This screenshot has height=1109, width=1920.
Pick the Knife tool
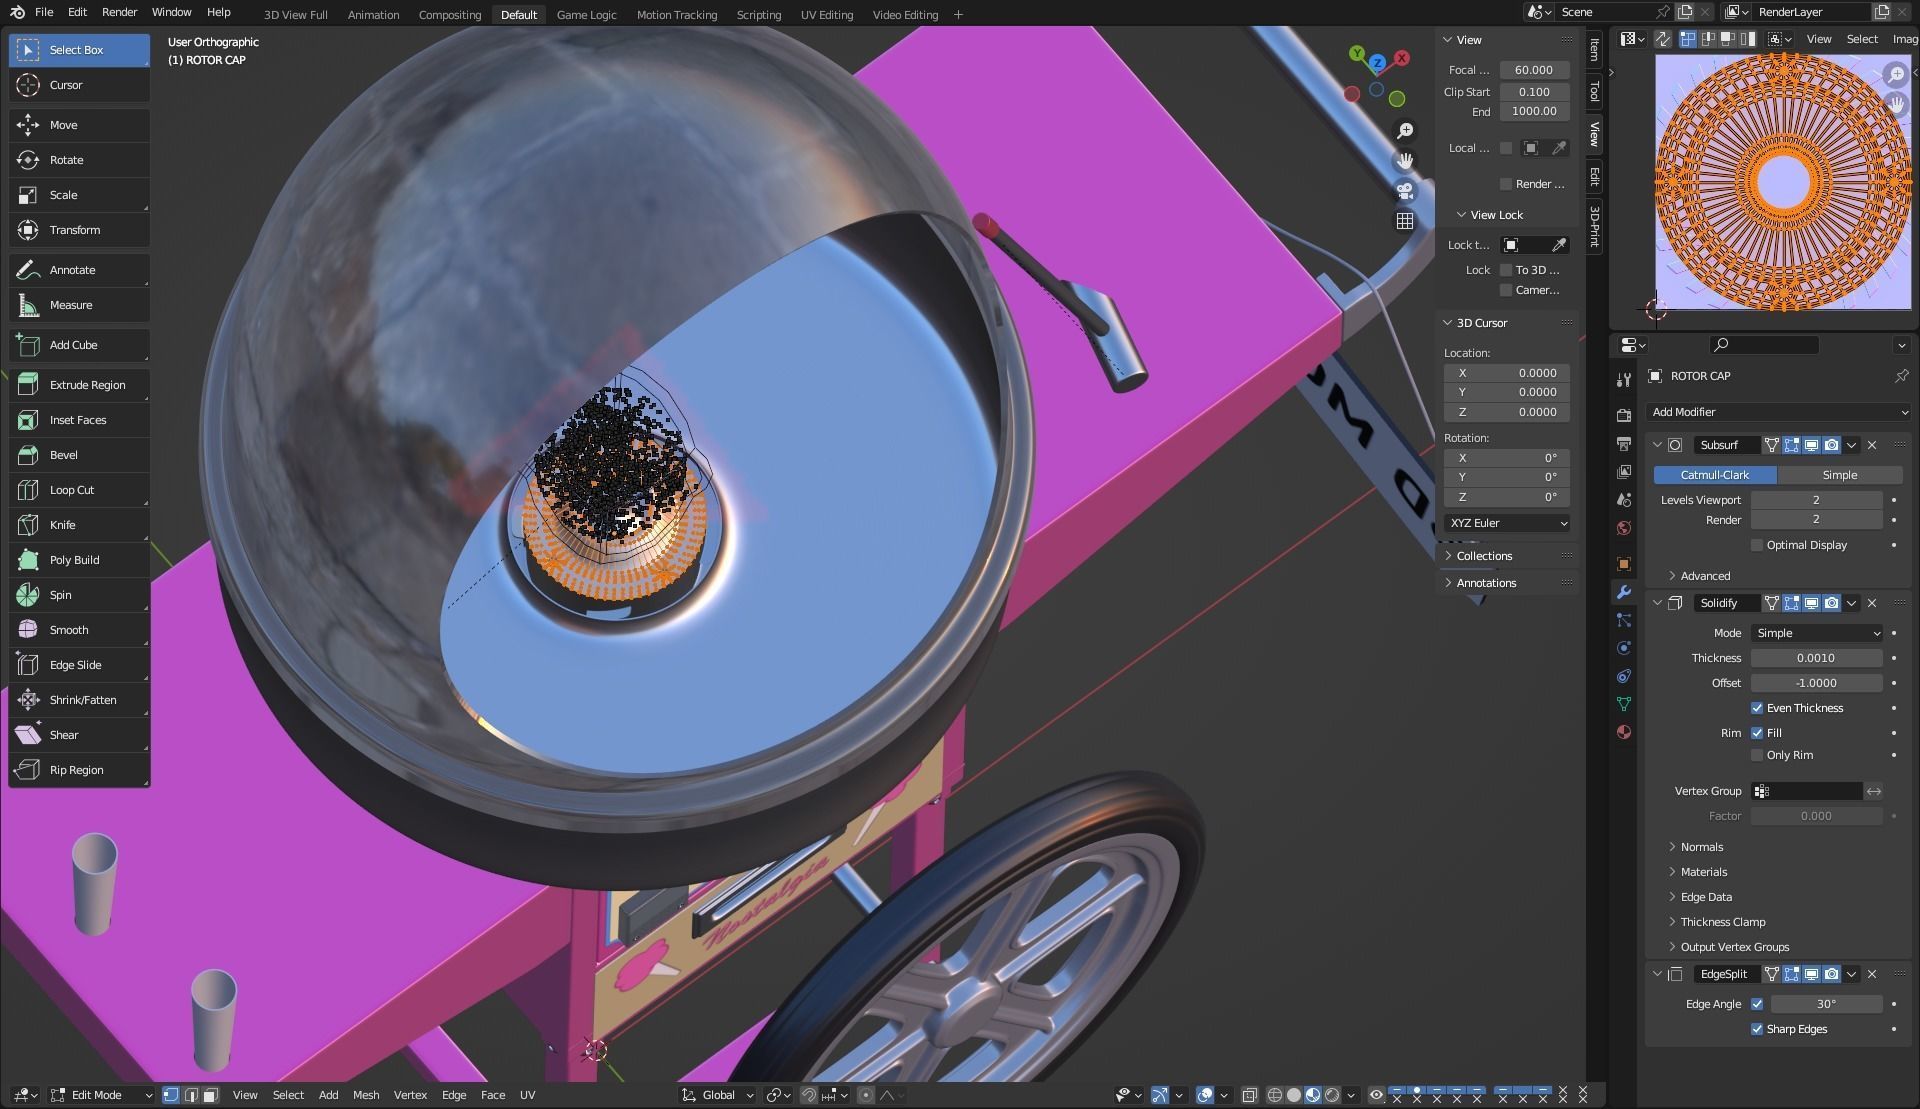(x=79, y=525)
